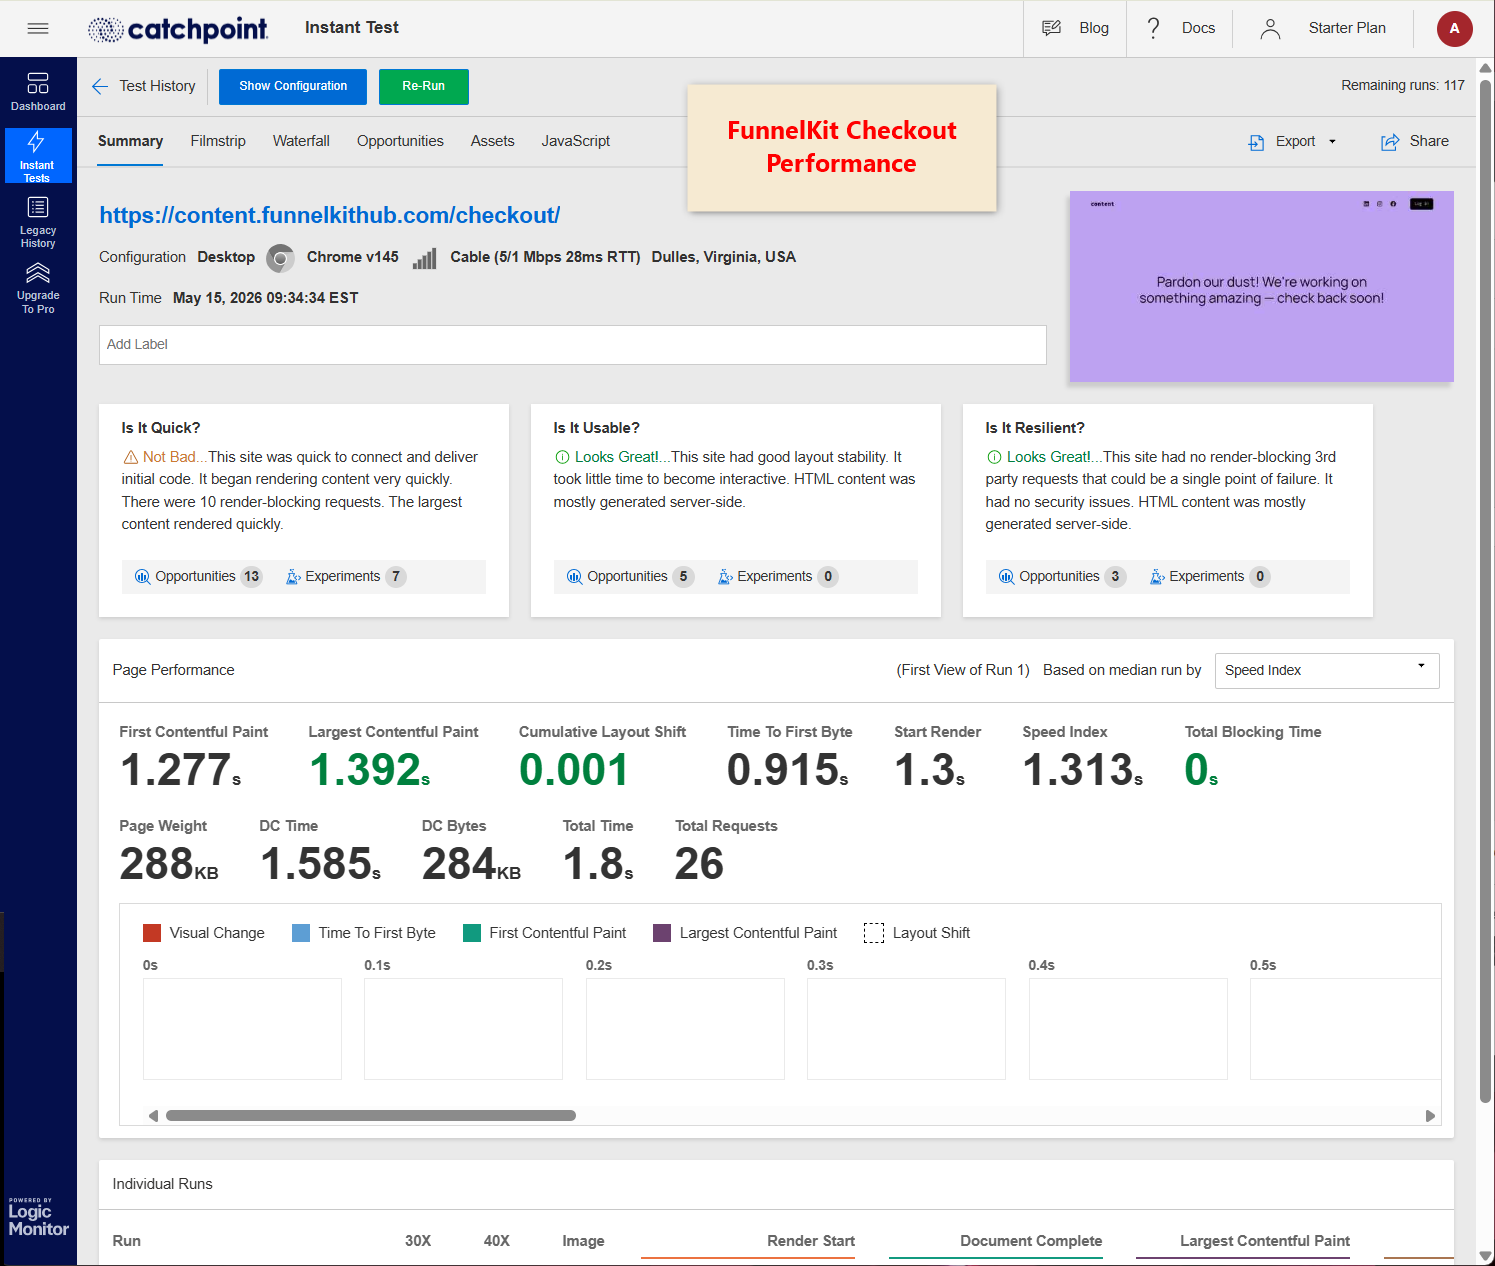Screen dimensions: 1495x1266
Task: Click the Cumulative Layout Shift 0.001 value
Action: point(574,770)
